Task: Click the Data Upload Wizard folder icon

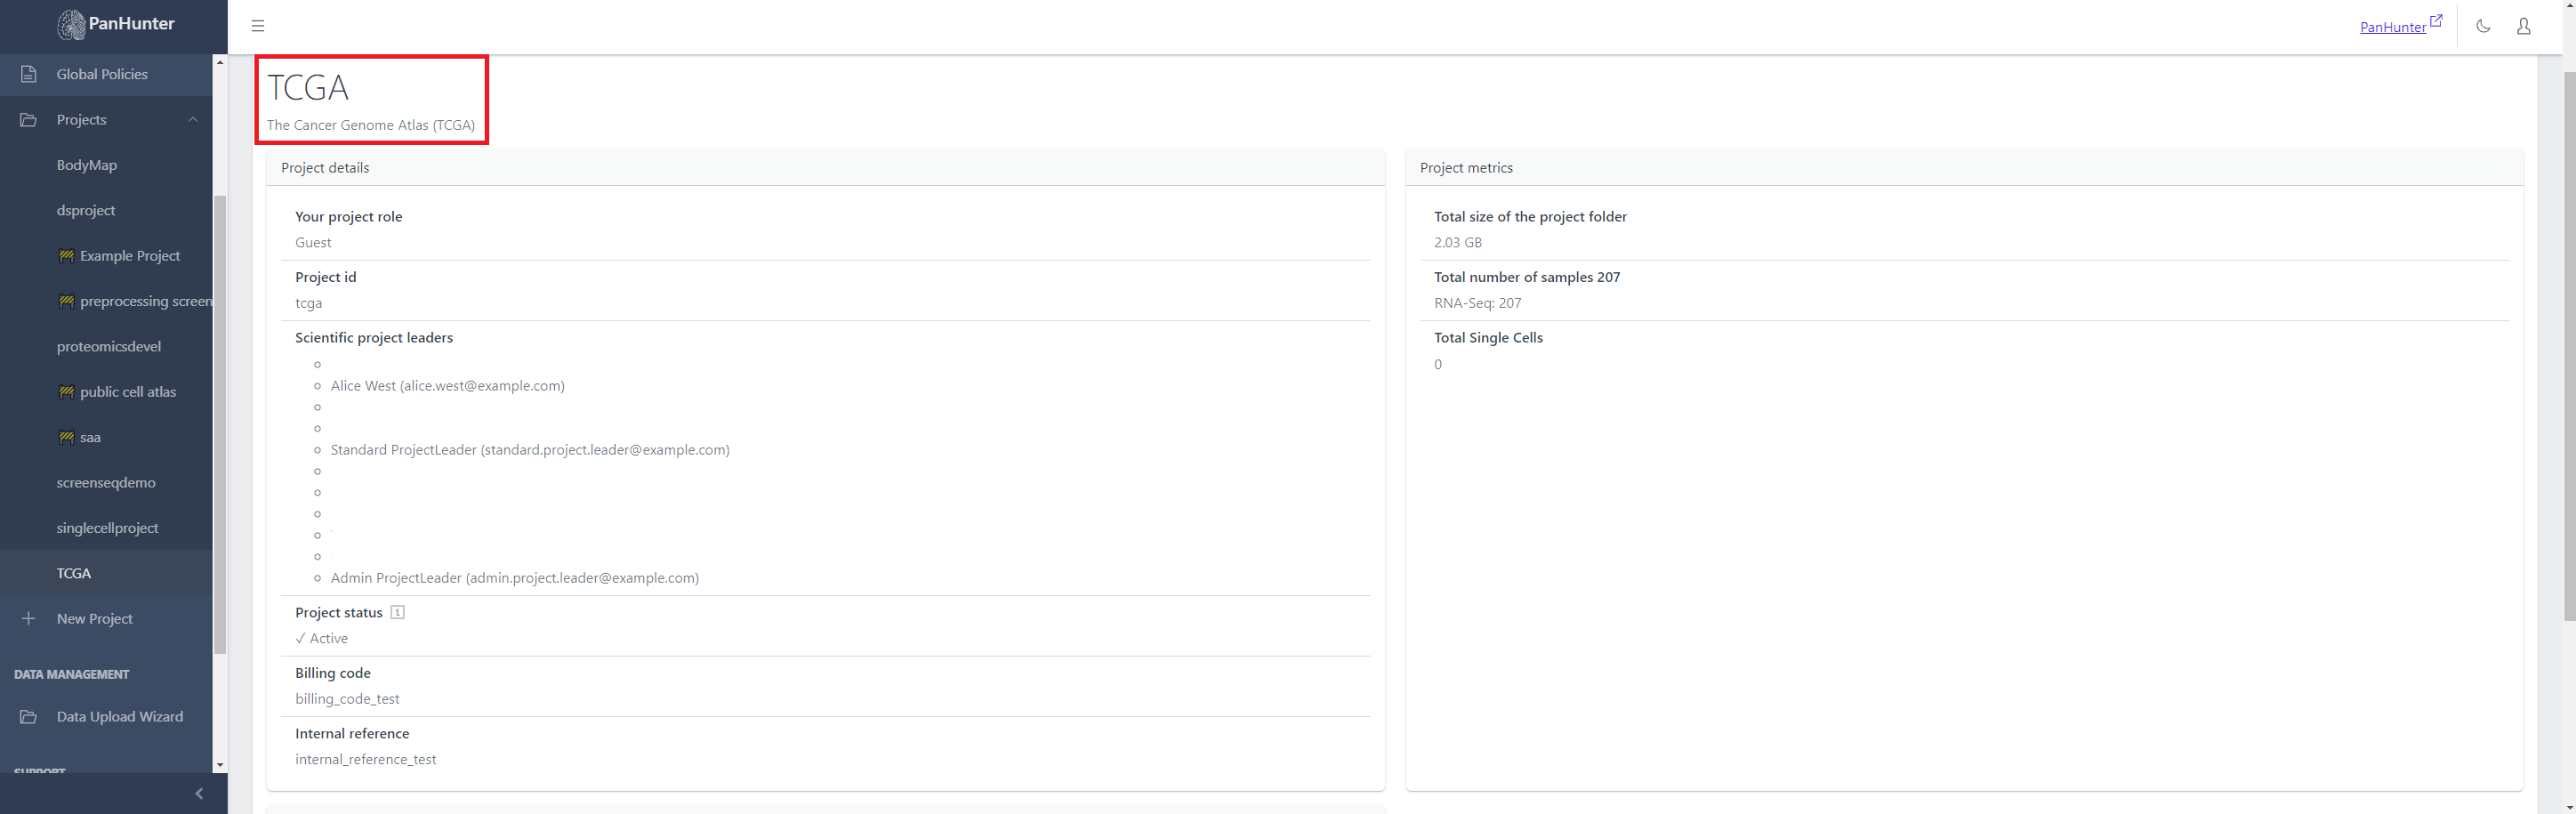Action: point(29,717)
